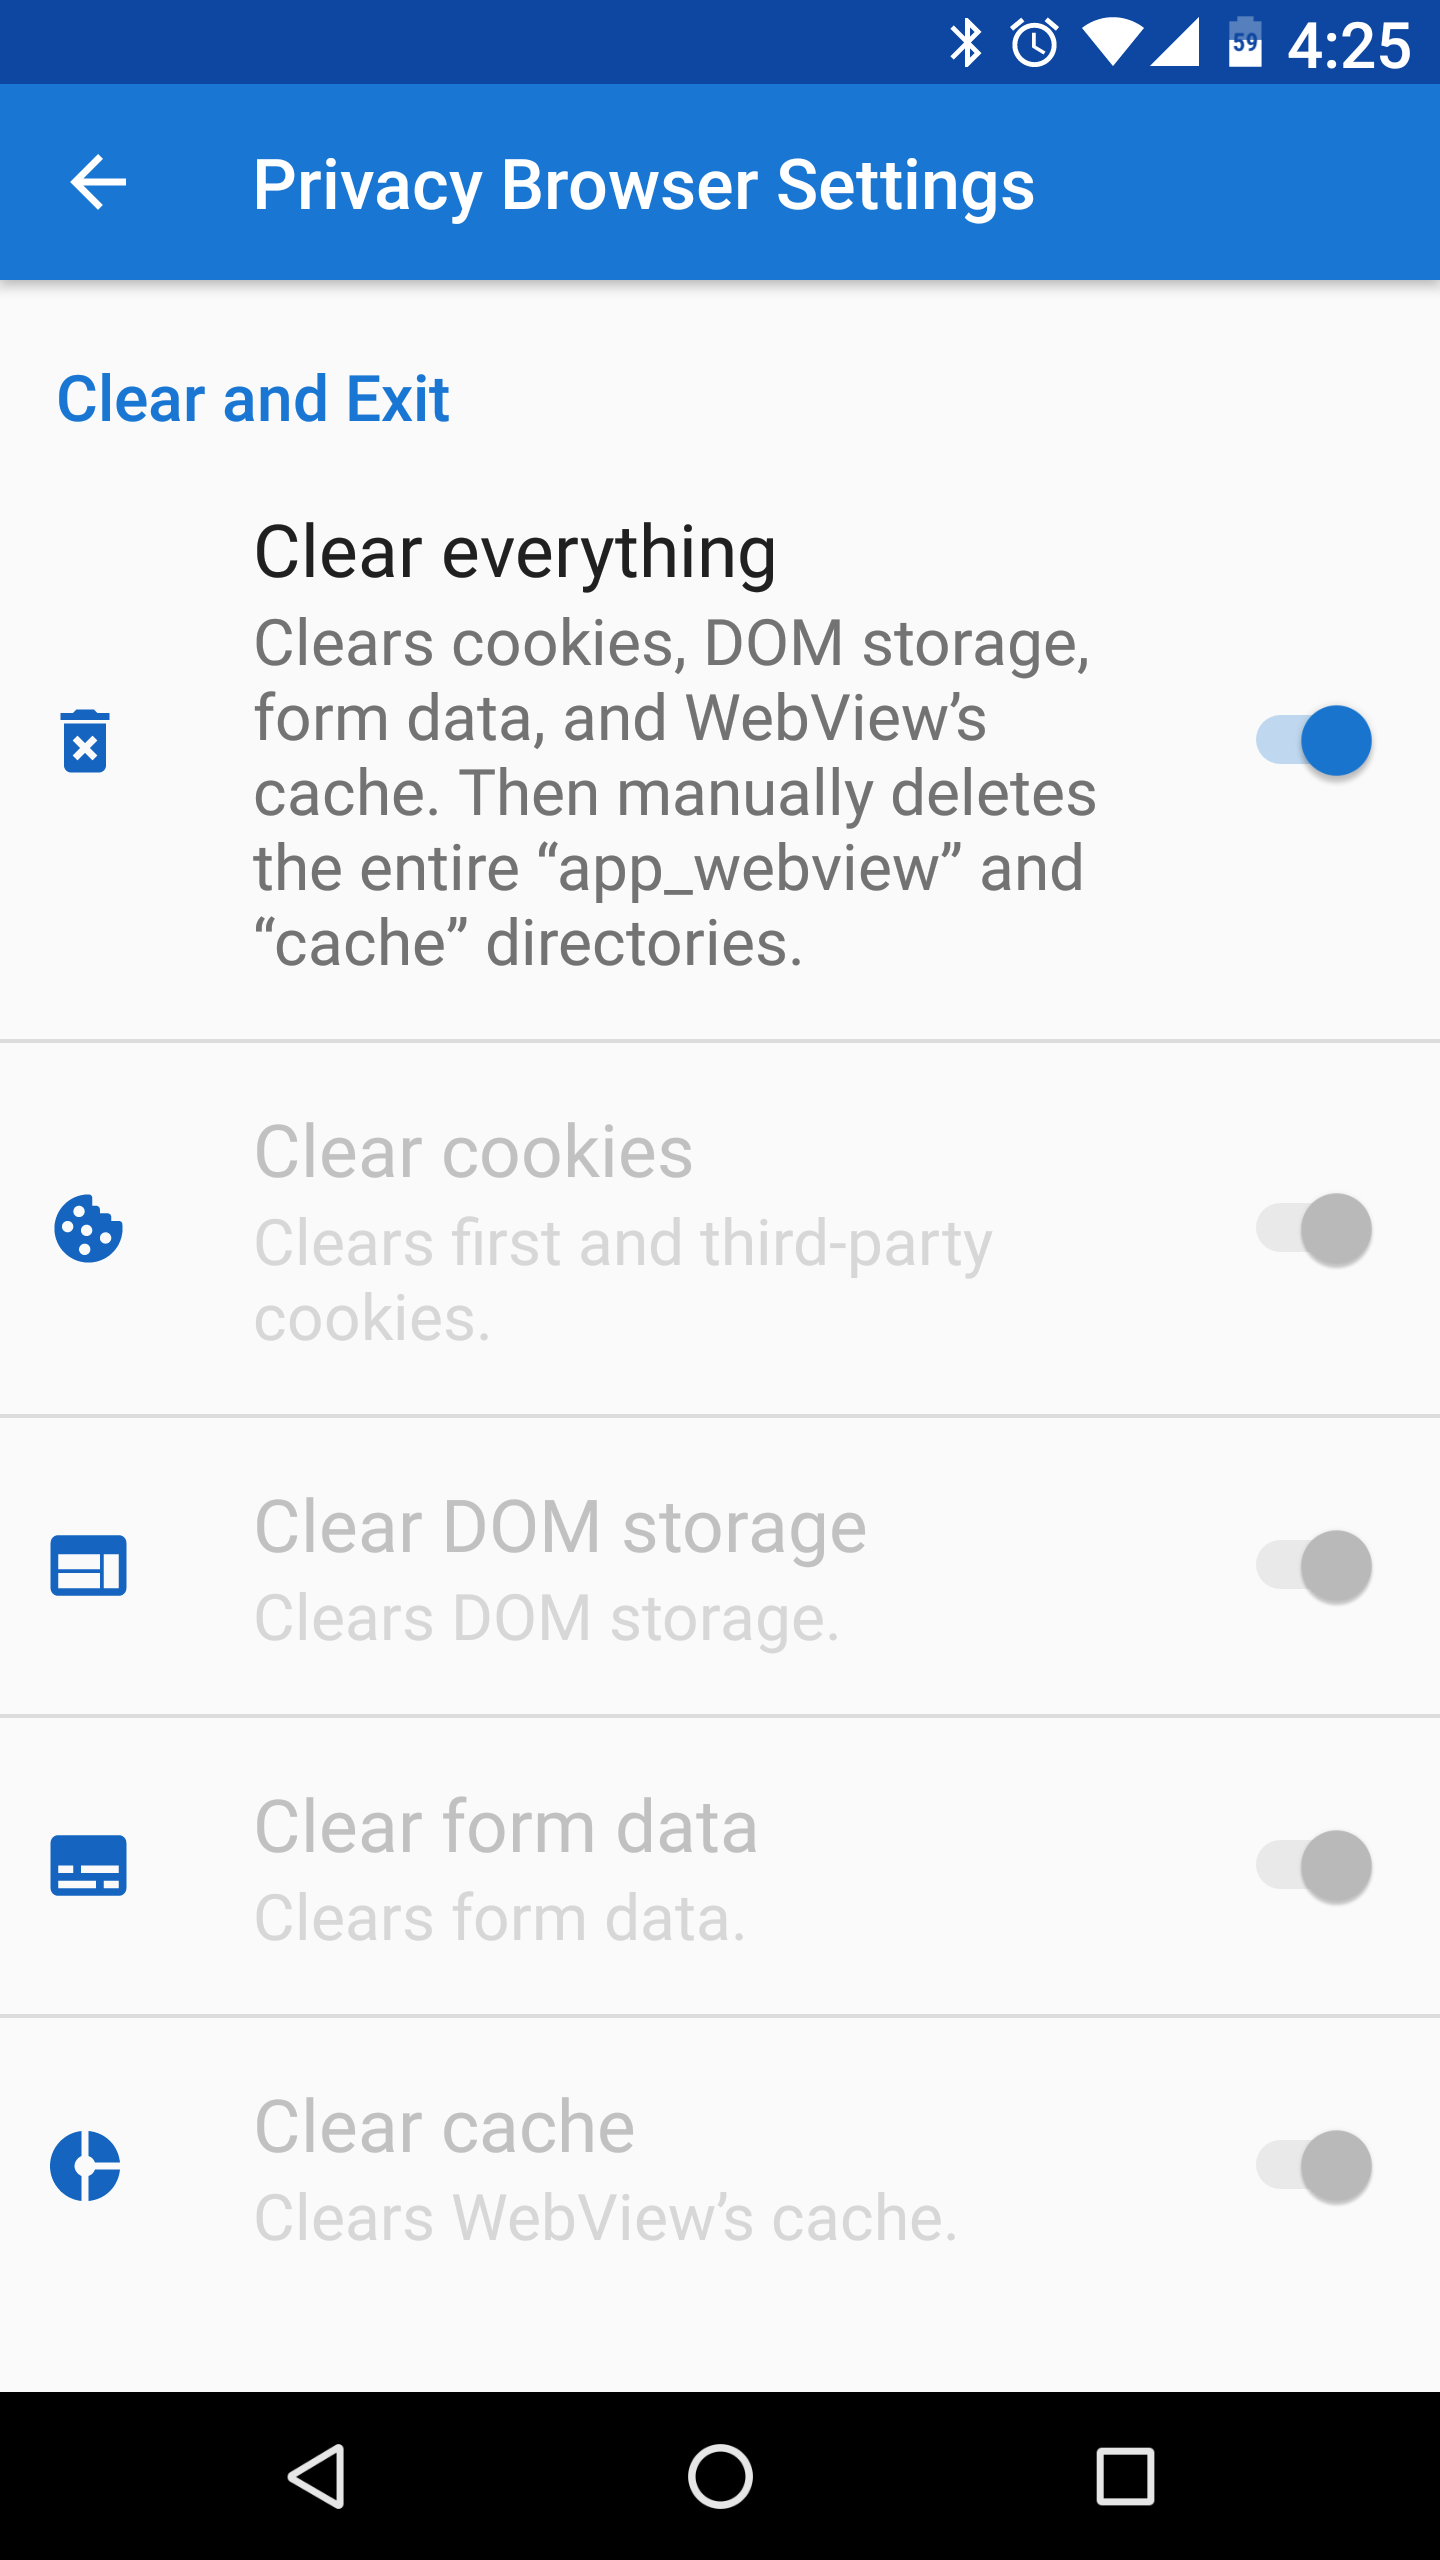This screenshot has width=1440, height=2560.
Task: Tap the back arrow in the header
Action: 98,183
